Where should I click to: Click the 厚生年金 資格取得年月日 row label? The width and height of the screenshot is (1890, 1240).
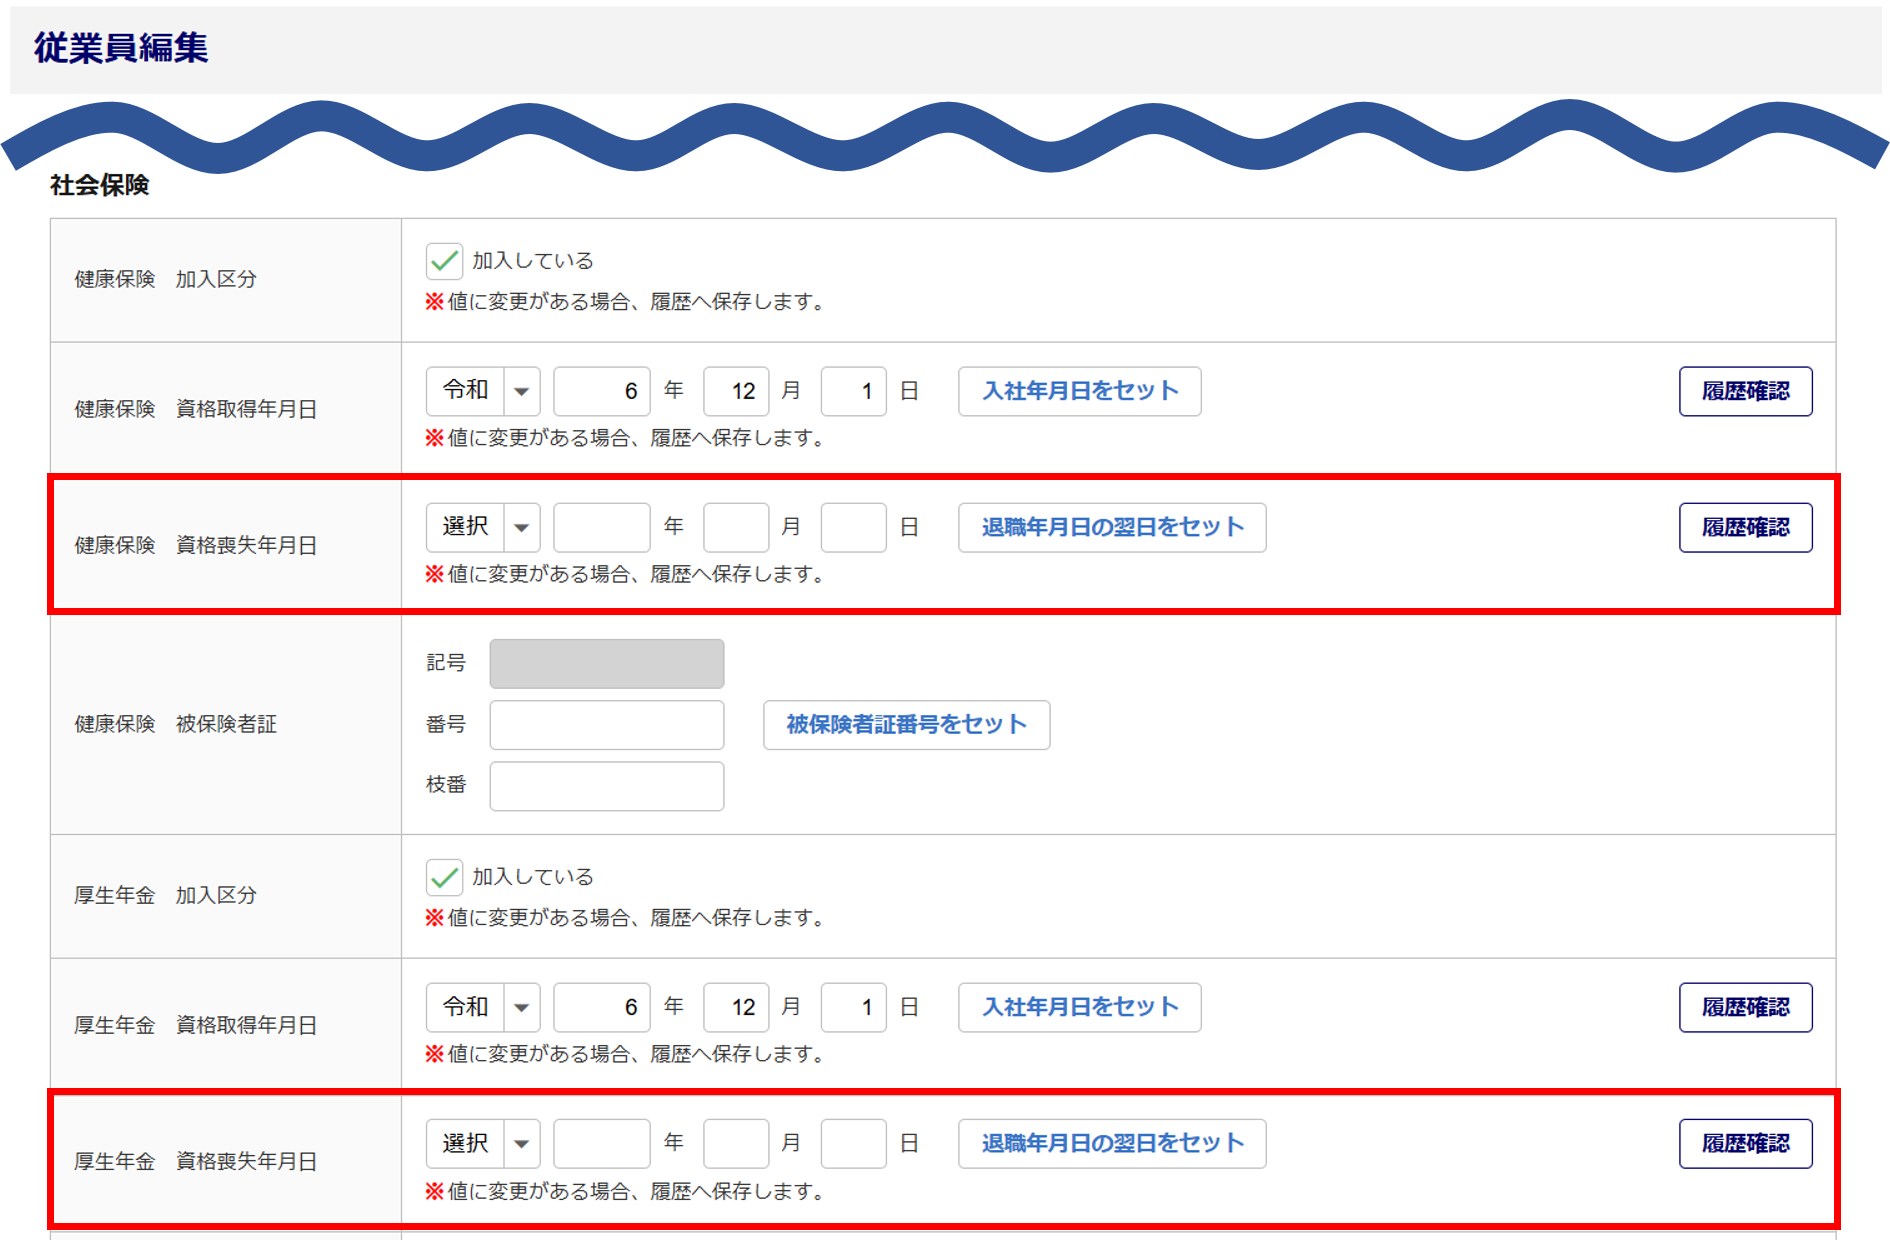click(x=196, y=1025)
